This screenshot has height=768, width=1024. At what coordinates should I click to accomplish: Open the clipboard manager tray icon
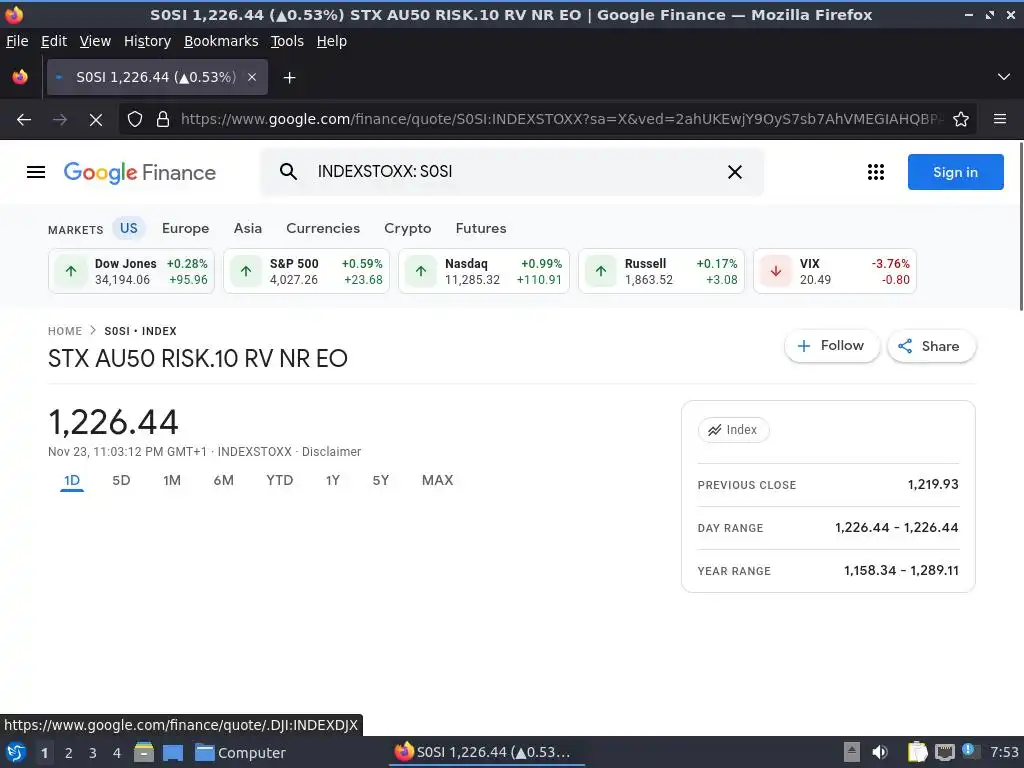pyautogui.click(x=918, y=752)
